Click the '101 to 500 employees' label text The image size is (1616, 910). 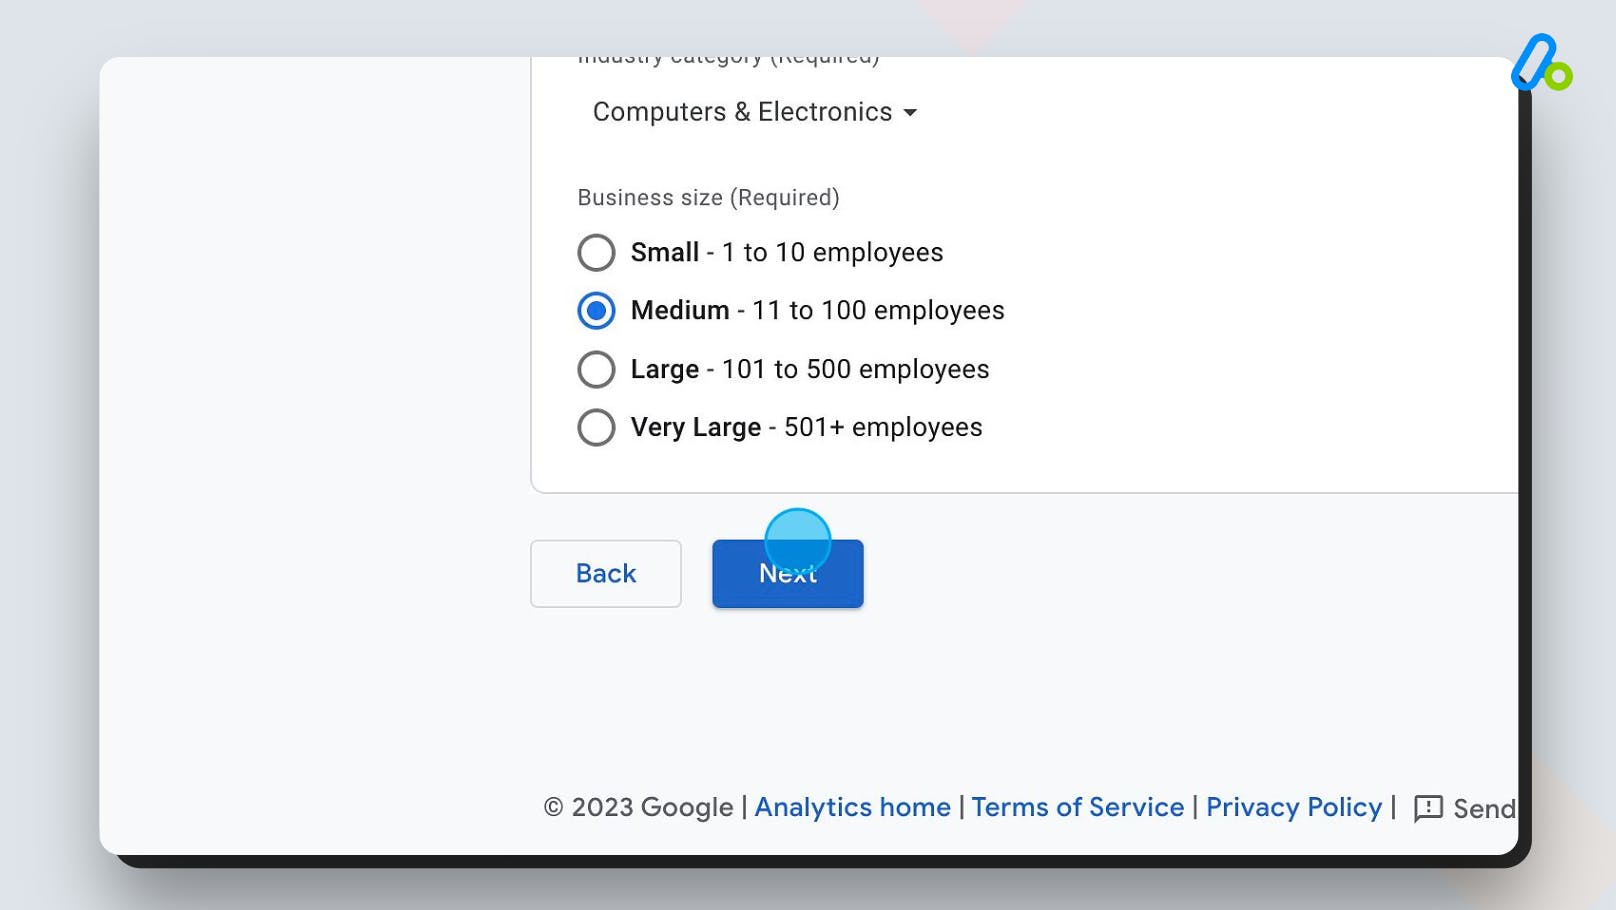coord(855,370)
